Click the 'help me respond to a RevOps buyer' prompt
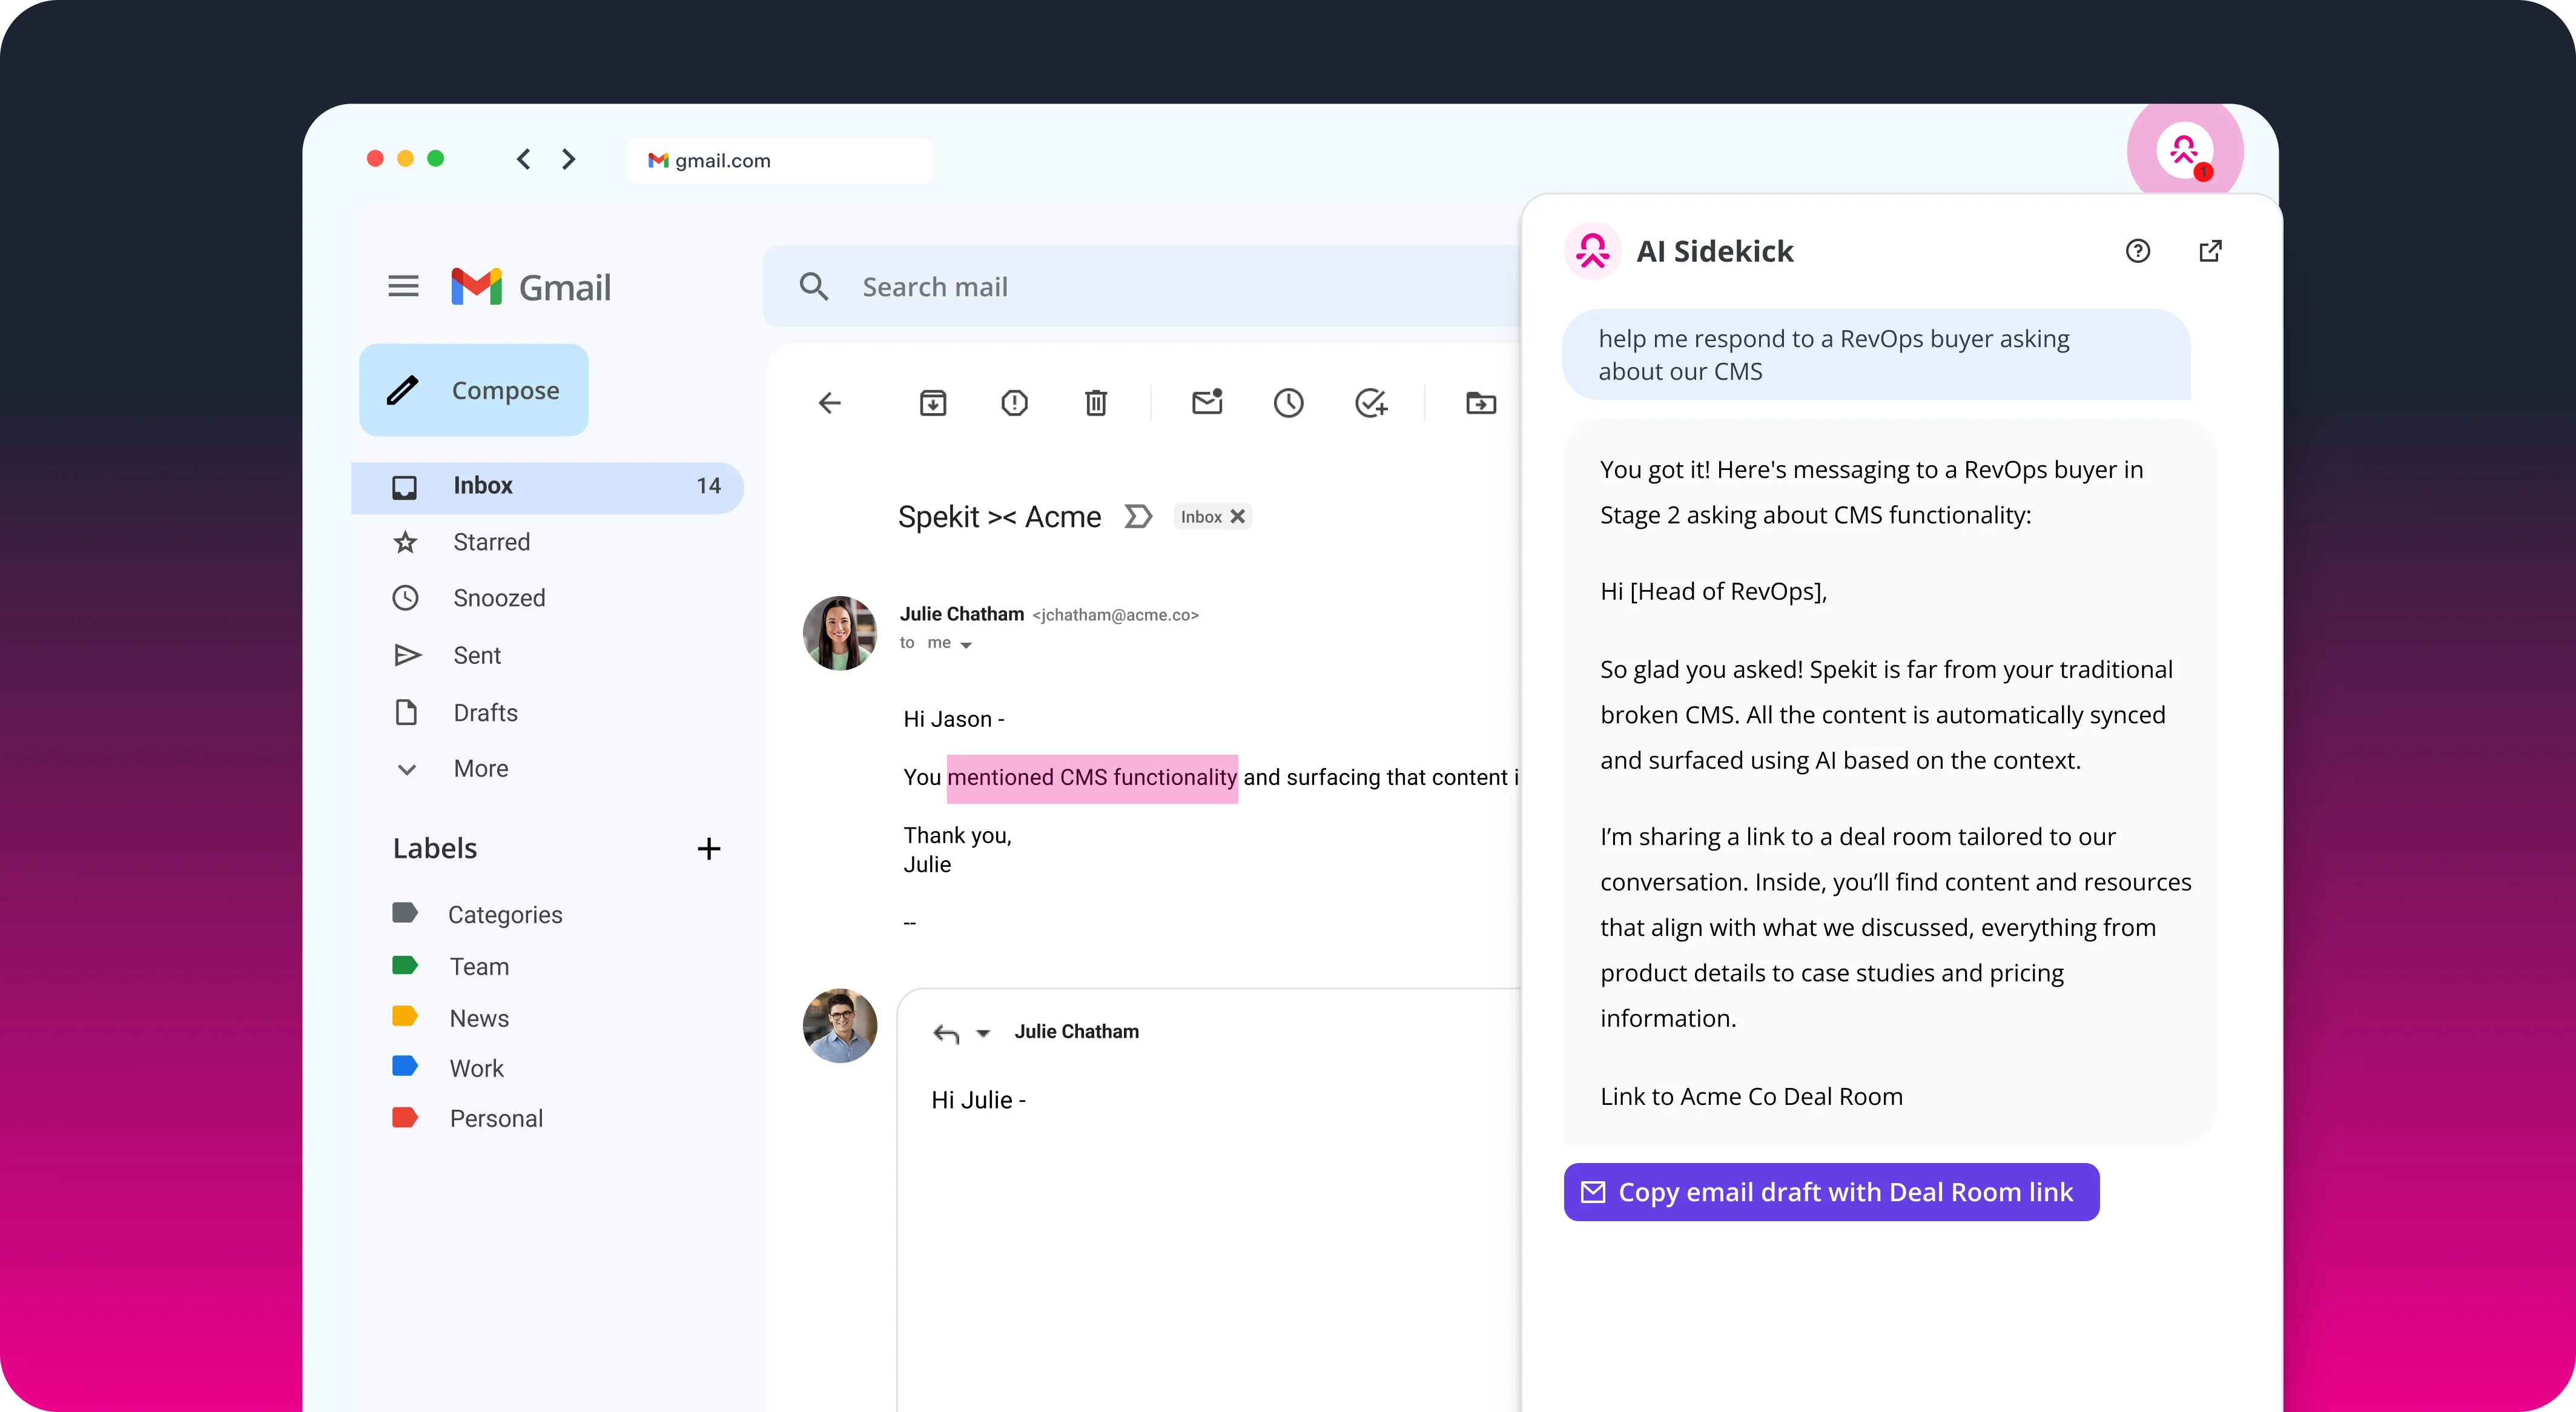 click(1875, 355)
